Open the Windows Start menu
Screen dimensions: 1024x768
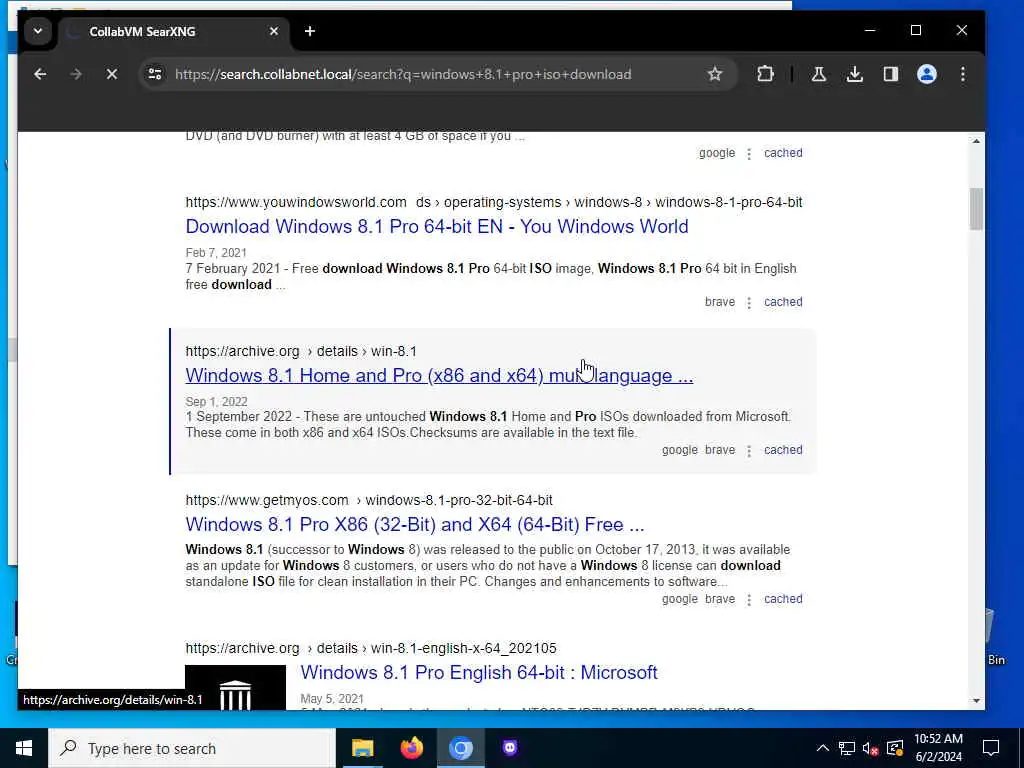tap(24, 748)
